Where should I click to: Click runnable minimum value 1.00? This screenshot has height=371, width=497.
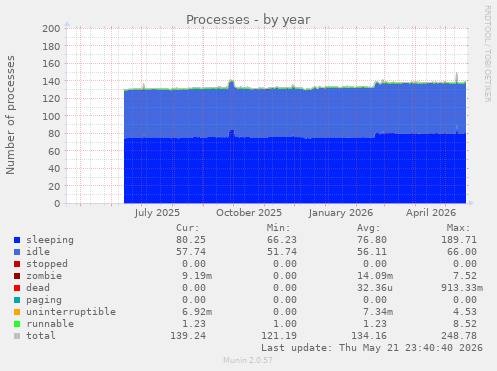pyautogui.click(x=285, y=324)
